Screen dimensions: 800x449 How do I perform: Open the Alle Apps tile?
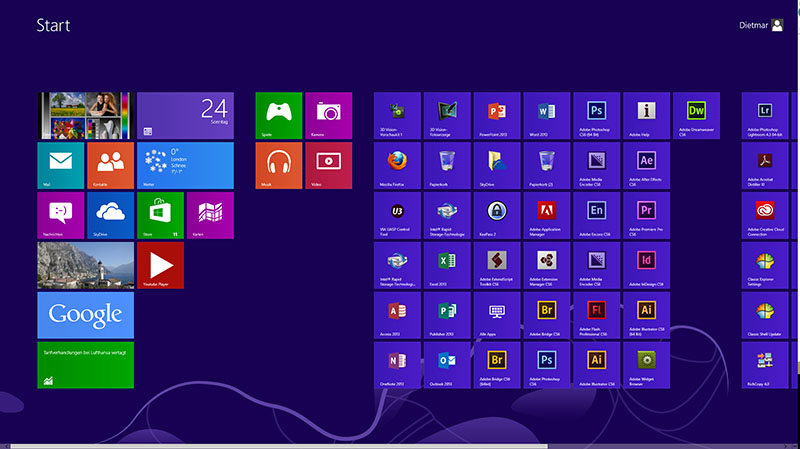tap(497, 315)
